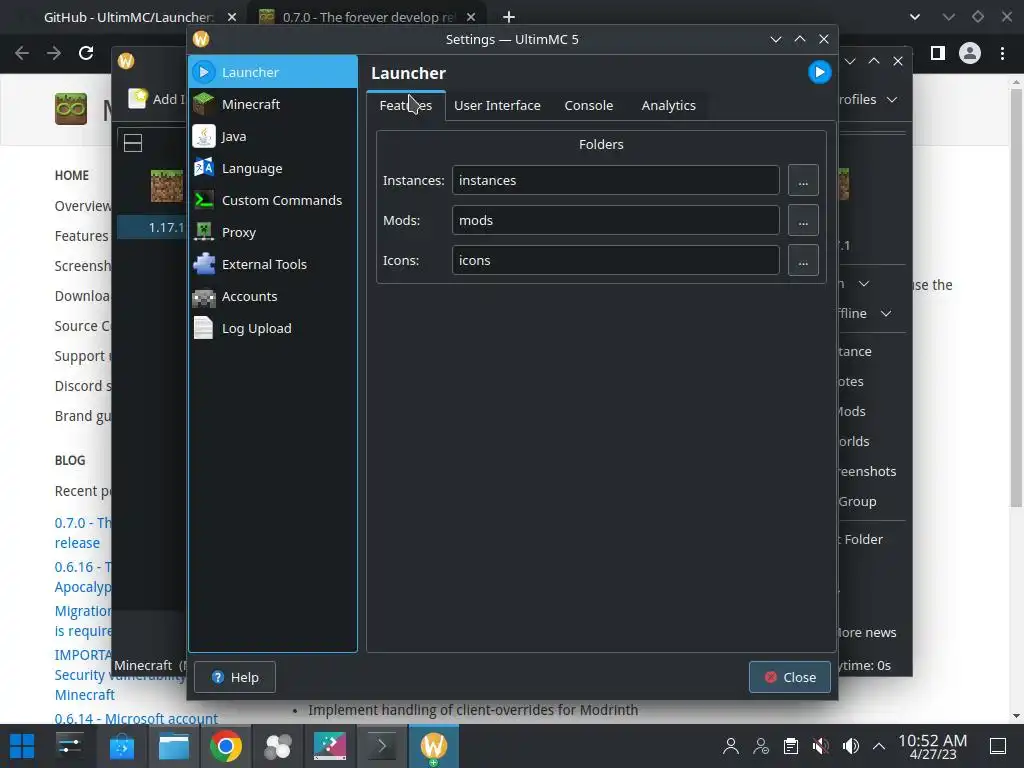Open the browser three-dot menu

[x=1002, y=53]
